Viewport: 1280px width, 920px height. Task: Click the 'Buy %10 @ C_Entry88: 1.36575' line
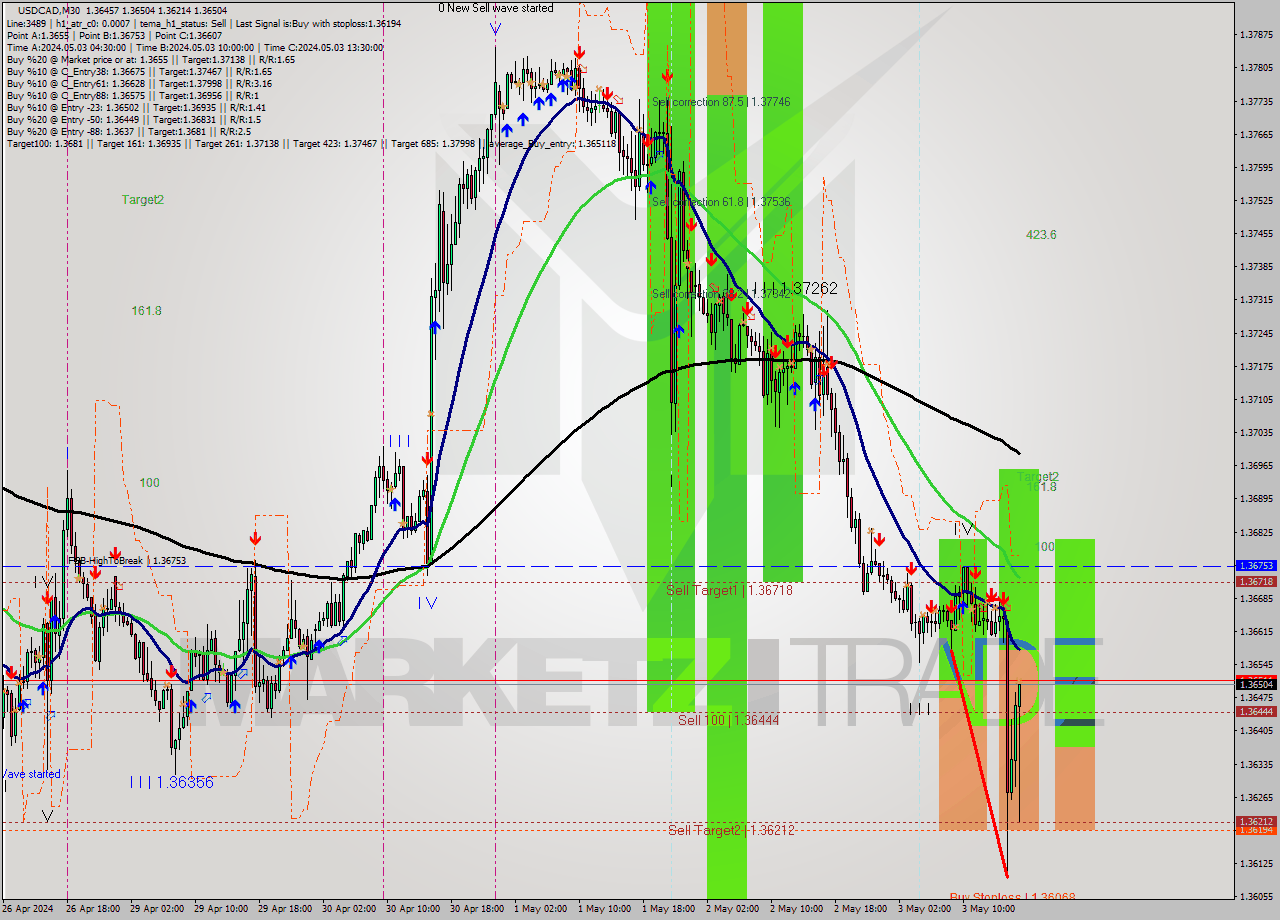point(132,96)
